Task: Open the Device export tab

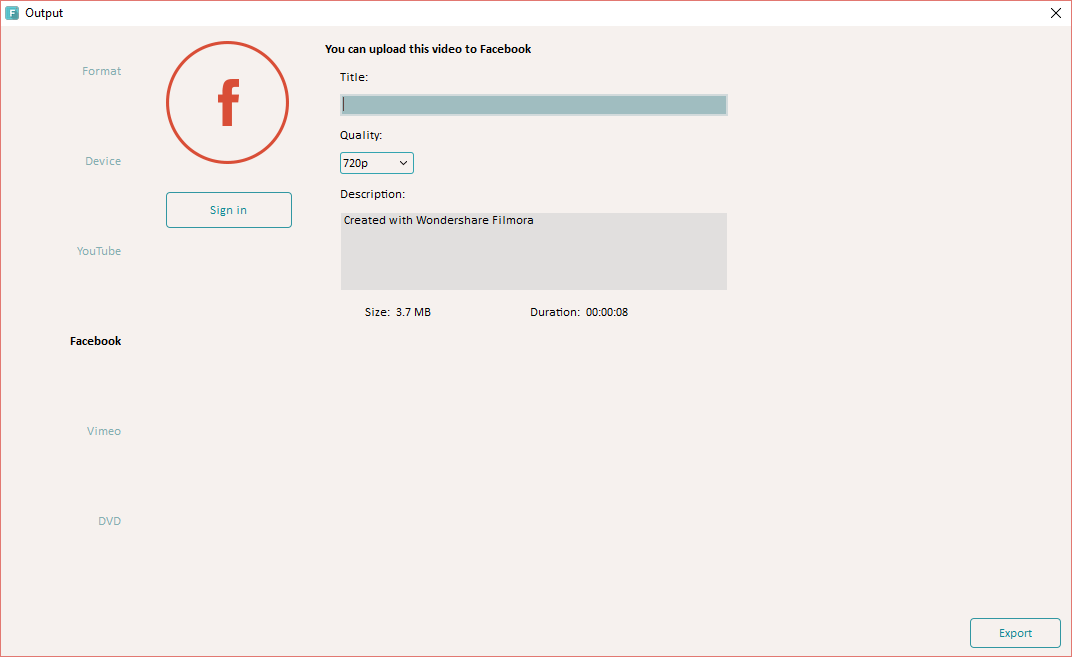Action: pyautogui.click(x=103, y=161)
